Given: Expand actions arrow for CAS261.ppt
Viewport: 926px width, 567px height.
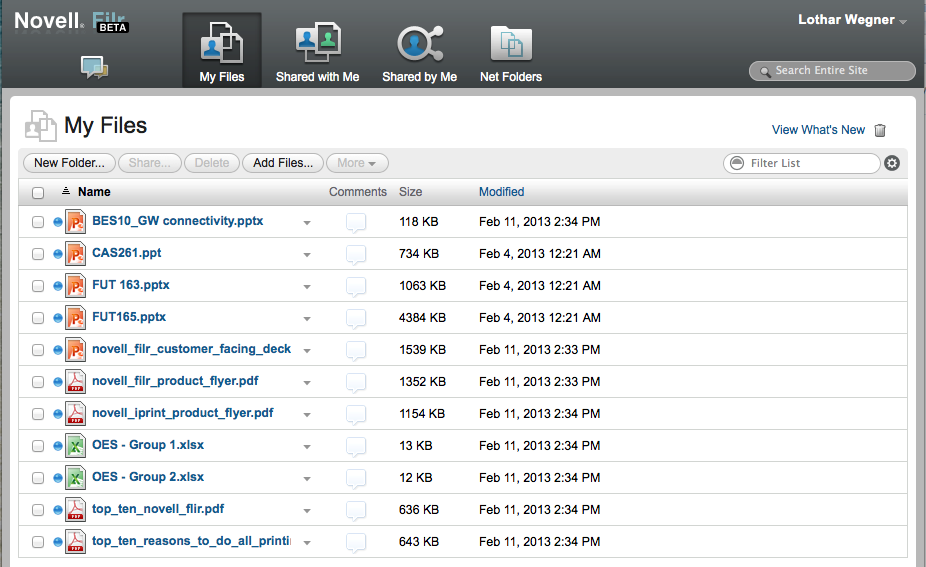Looking at the screenshot, I should (307, 255).
